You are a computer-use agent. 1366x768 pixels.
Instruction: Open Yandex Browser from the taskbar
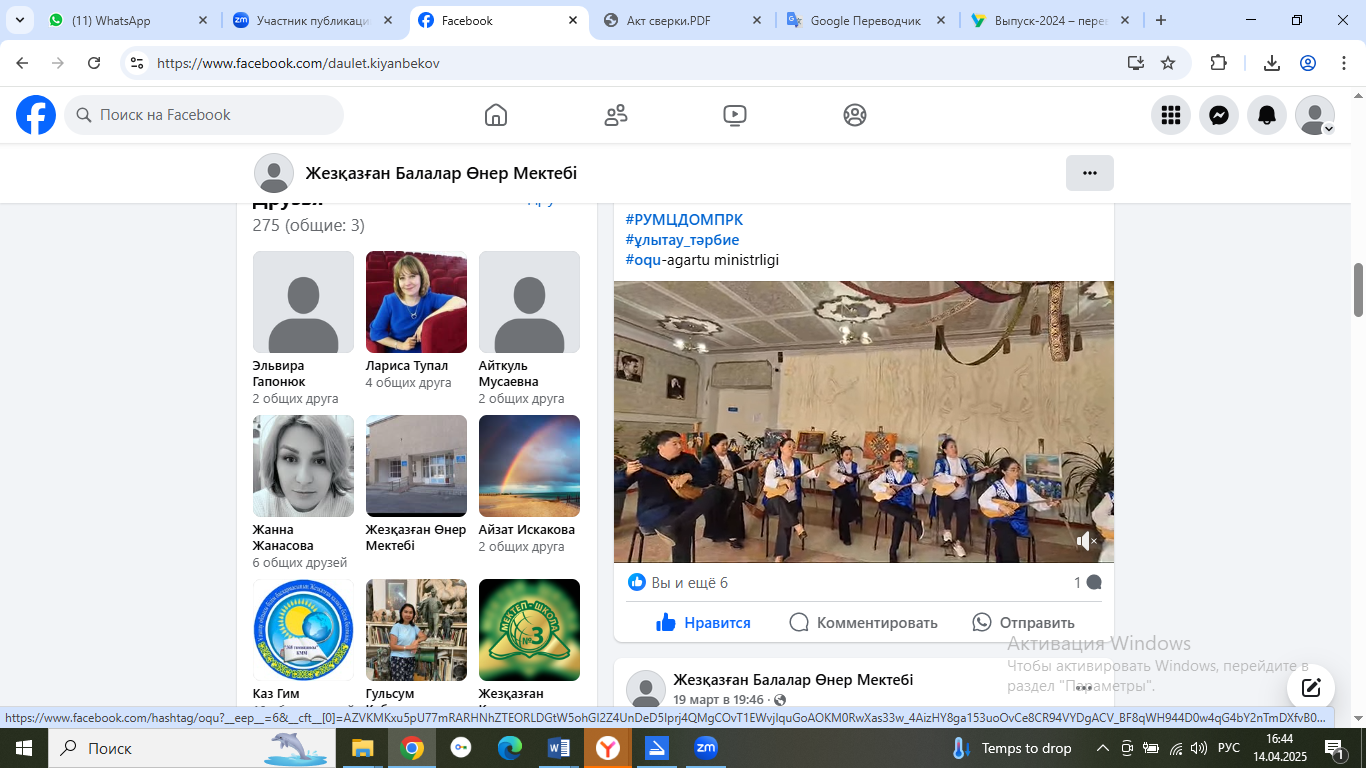point(607,748)
